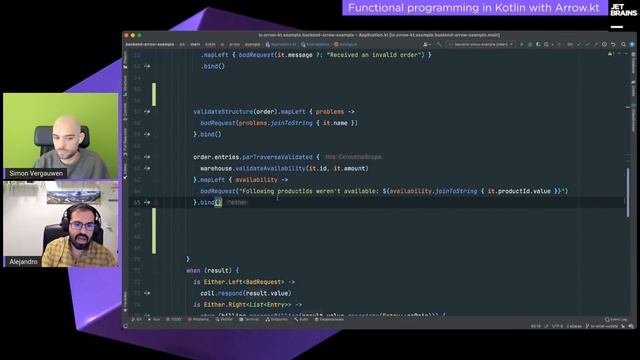Open the Problems tool window tab
Image resolution: width=640 pixels, height=360 pixels.
click(198, 320)
